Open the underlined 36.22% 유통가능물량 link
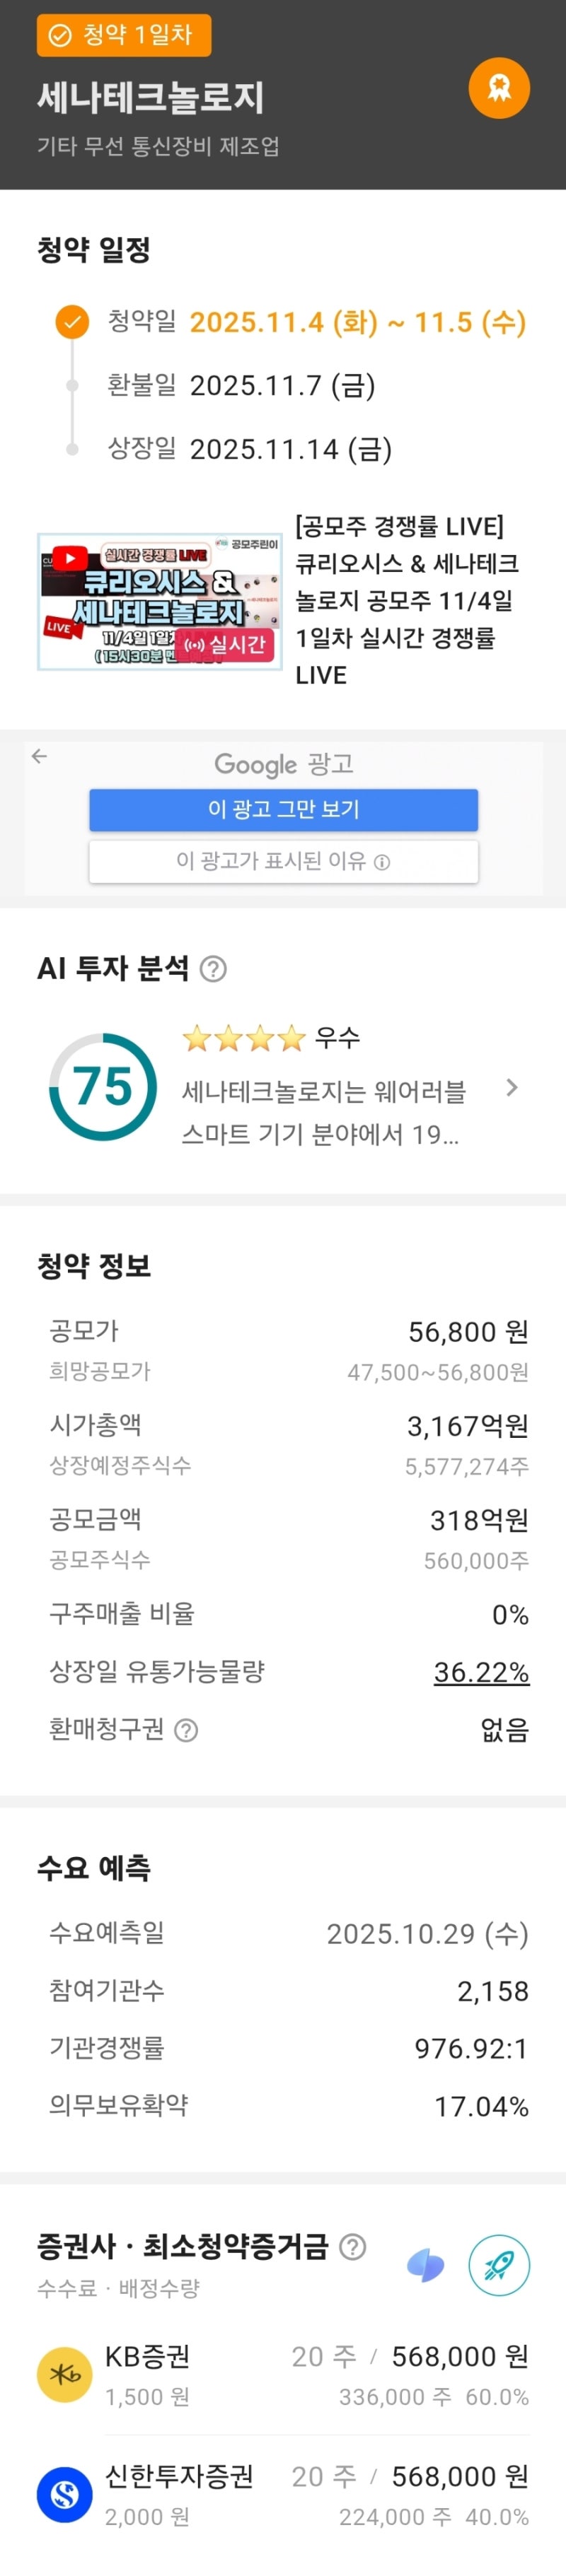Image resolution: width=566 pixels, height=2576 pixels. tap(481, 1671)
